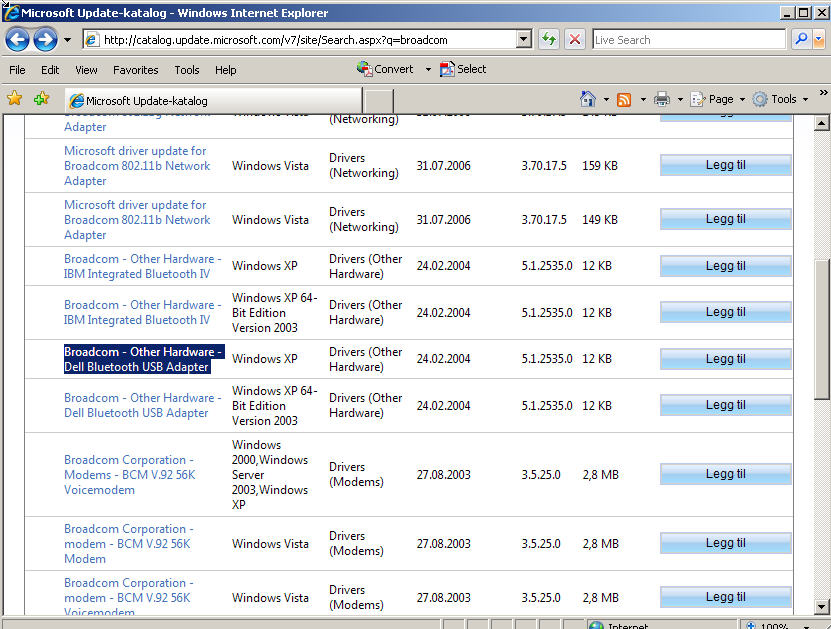Expand the Home button dropdown arrow
Viewport: 831px width, 629px height.
(x=606, y=99)
